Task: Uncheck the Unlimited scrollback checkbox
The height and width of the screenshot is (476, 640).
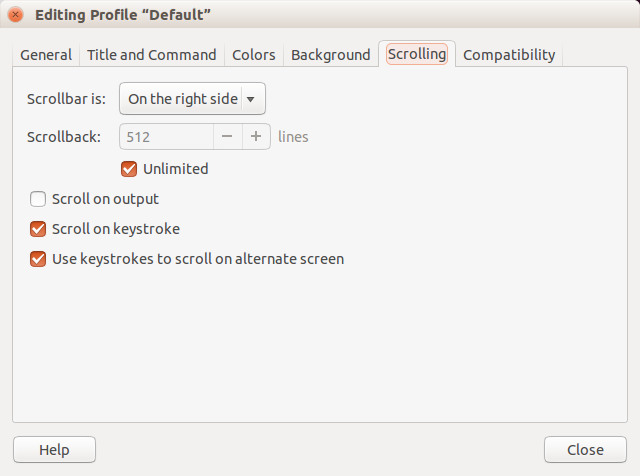Action: tap(128, 169)
